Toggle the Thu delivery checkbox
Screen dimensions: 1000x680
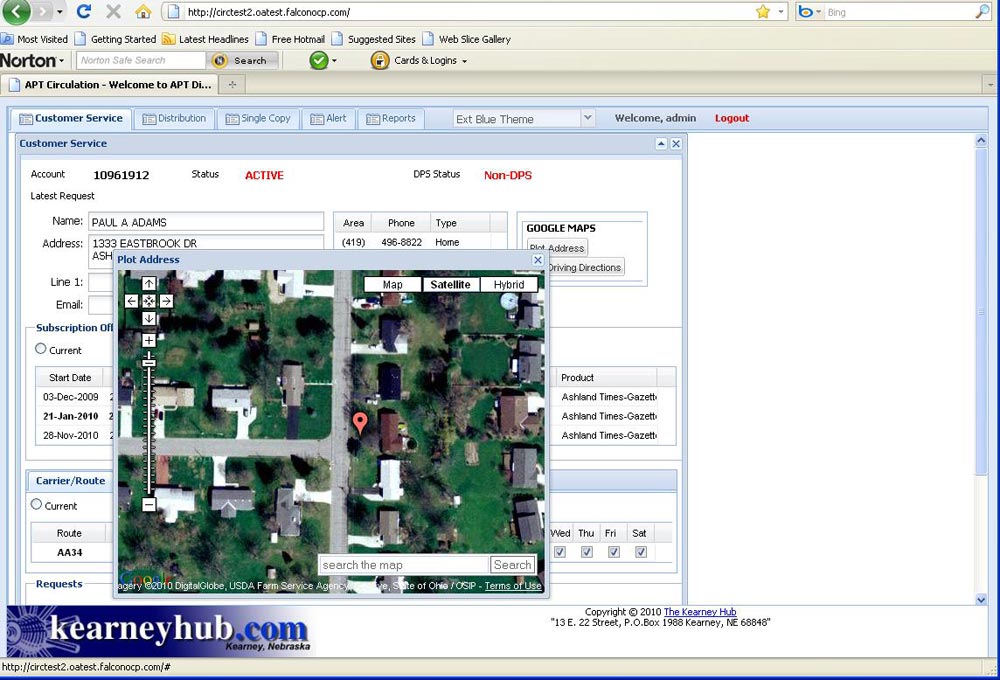coord(587,552)
